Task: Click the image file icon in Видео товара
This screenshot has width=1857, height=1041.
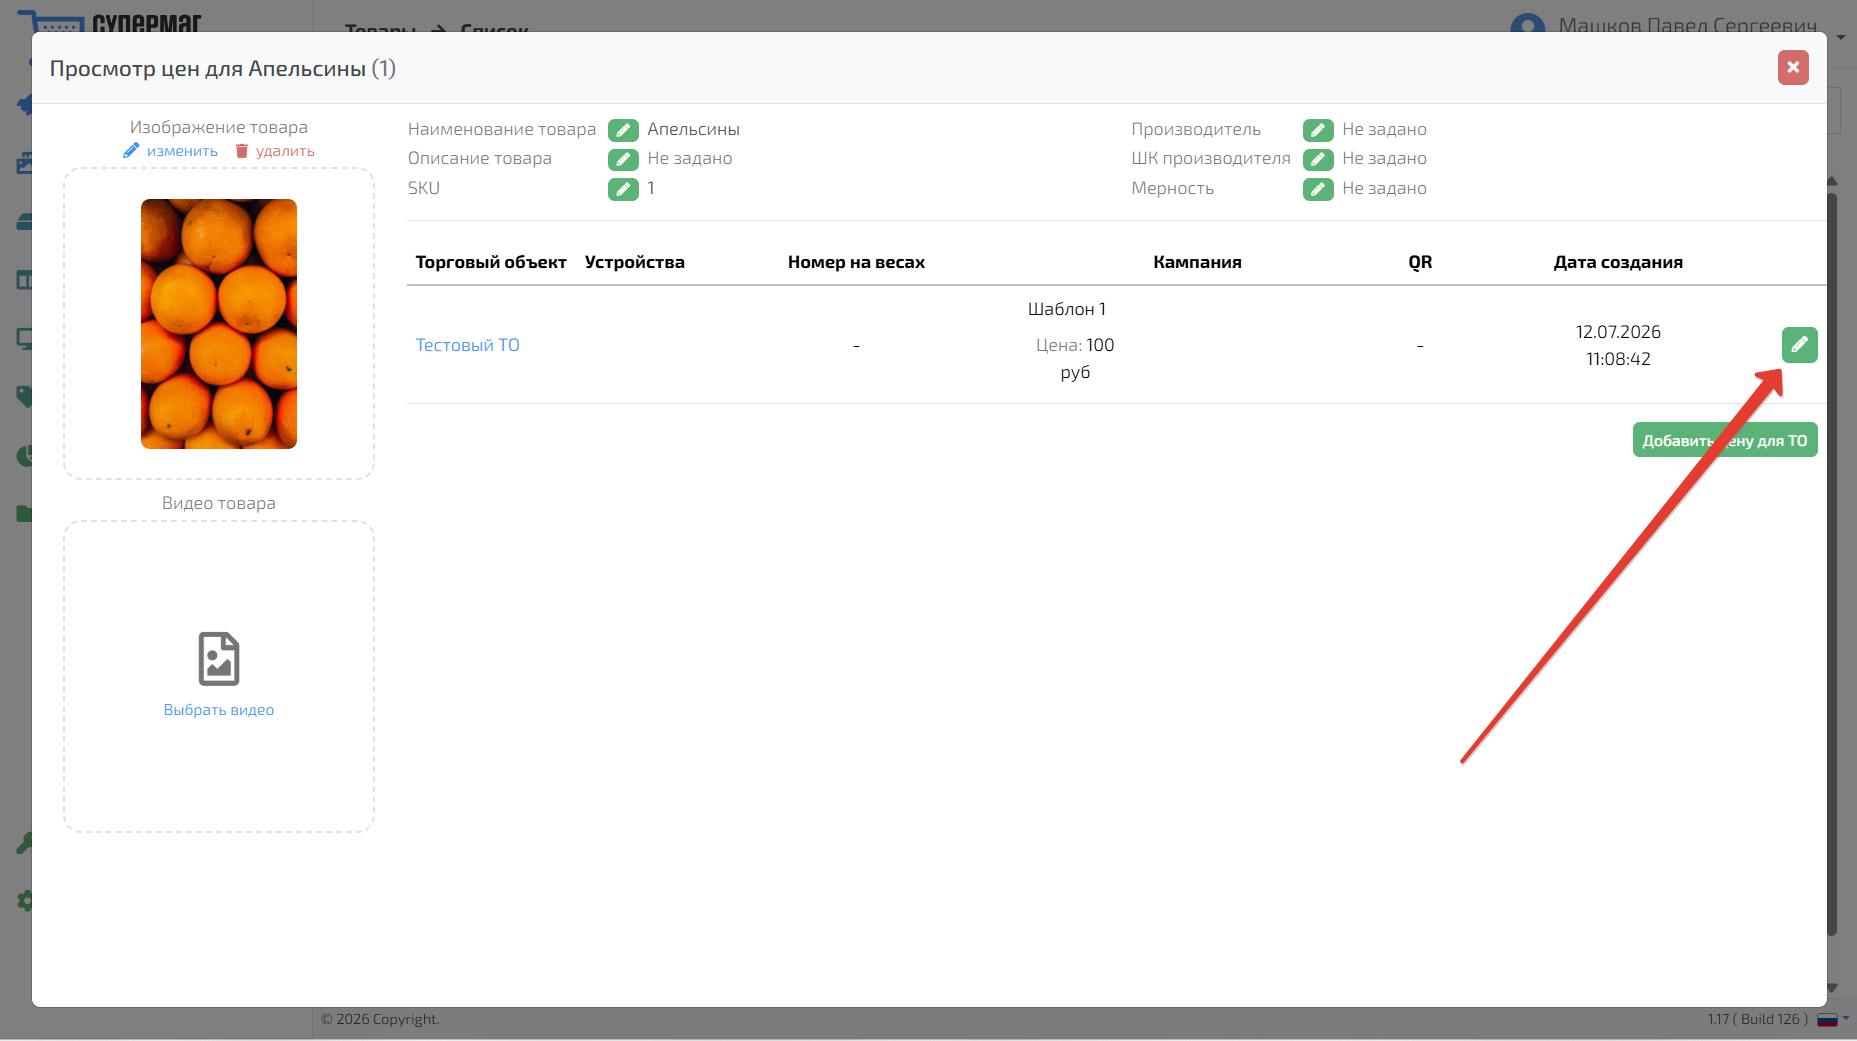Action: [x=219, y=659]
